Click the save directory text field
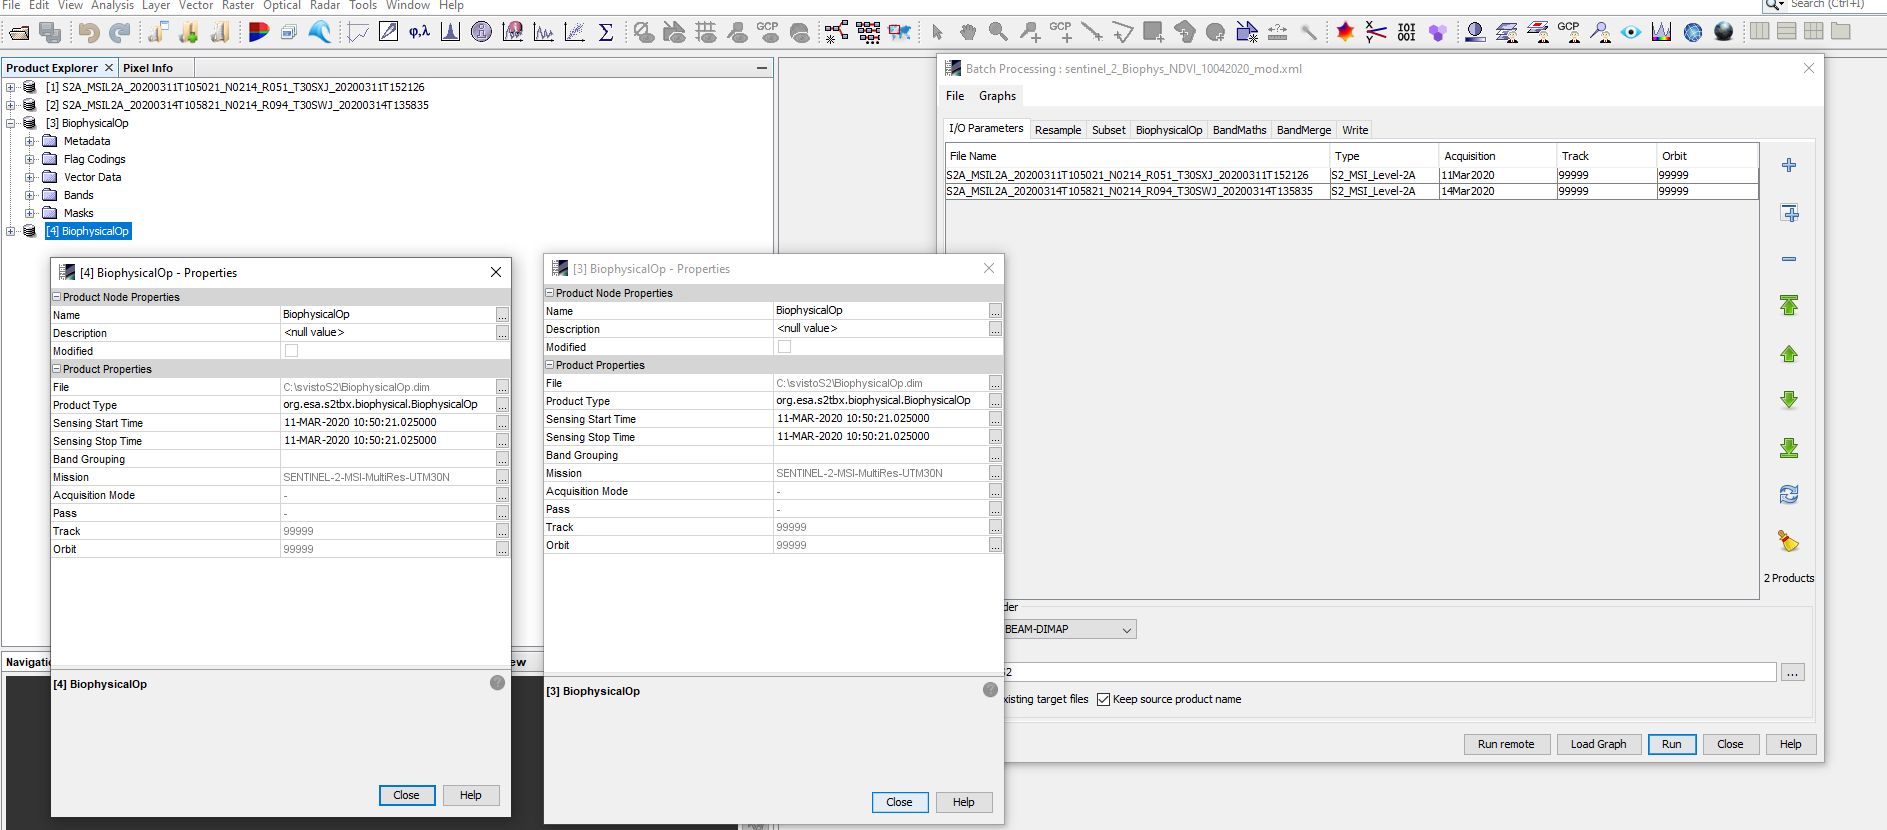The height and width of the screenshot is (830, 1887). point(1389,672)
